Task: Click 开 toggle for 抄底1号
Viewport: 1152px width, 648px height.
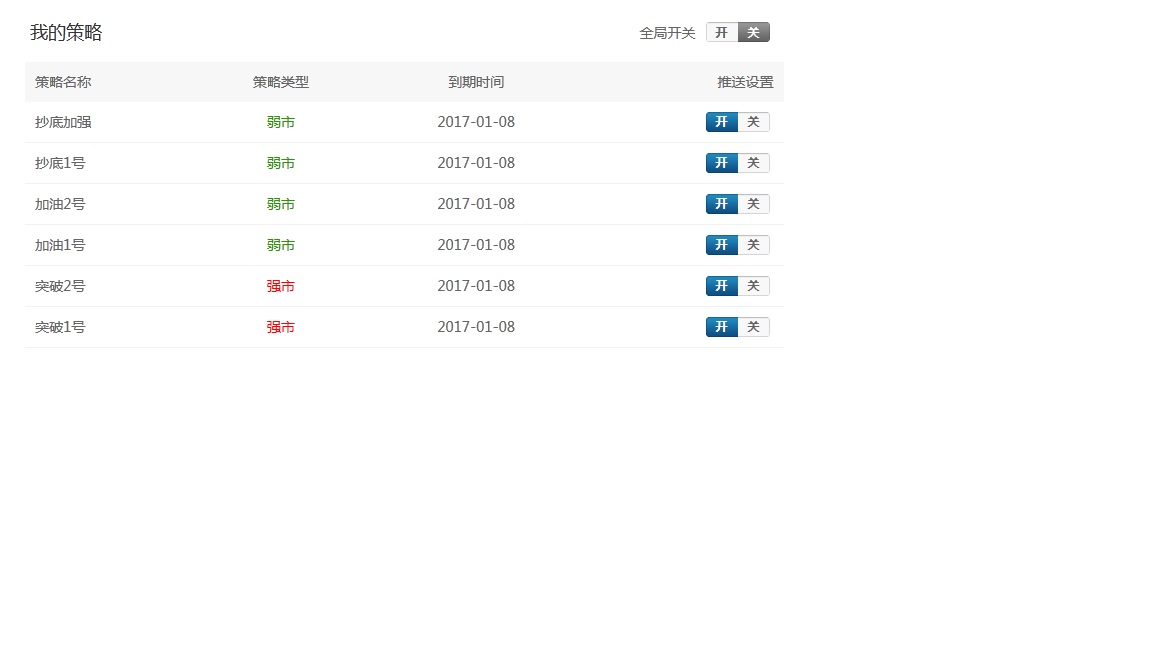Action: pos(722,163)
